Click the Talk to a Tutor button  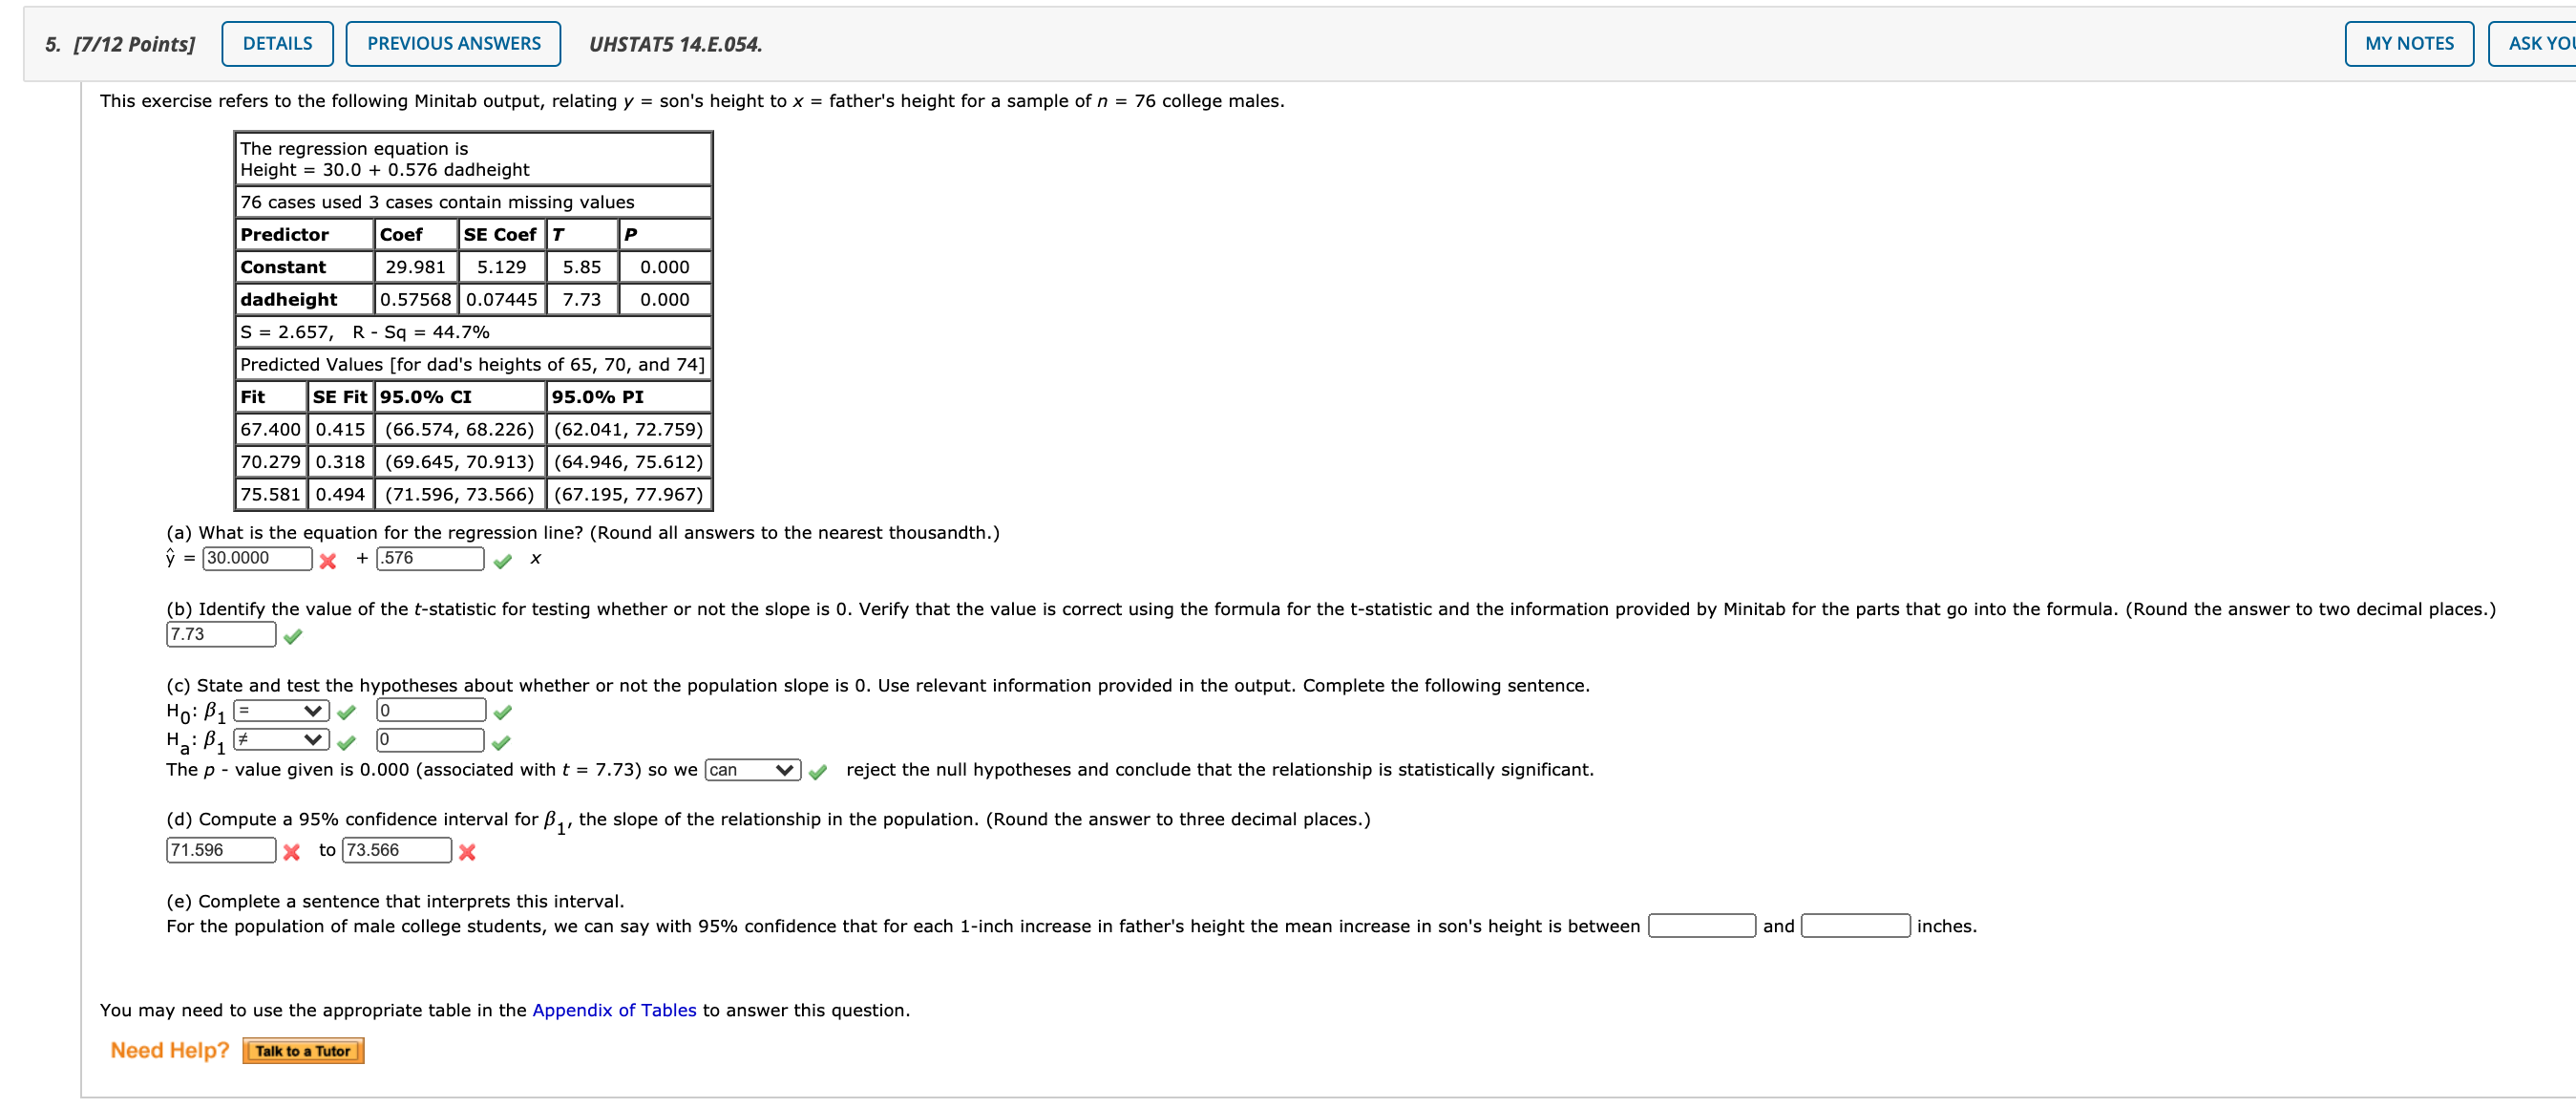(303, 1050)
